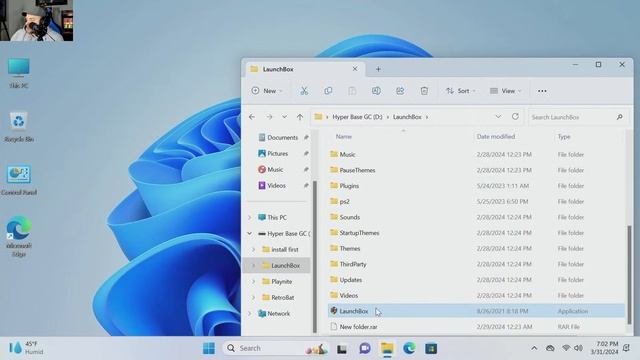Sort by the Date modified column header
The height and width of the screenshot is (360, 640).
tap(496, 137)
